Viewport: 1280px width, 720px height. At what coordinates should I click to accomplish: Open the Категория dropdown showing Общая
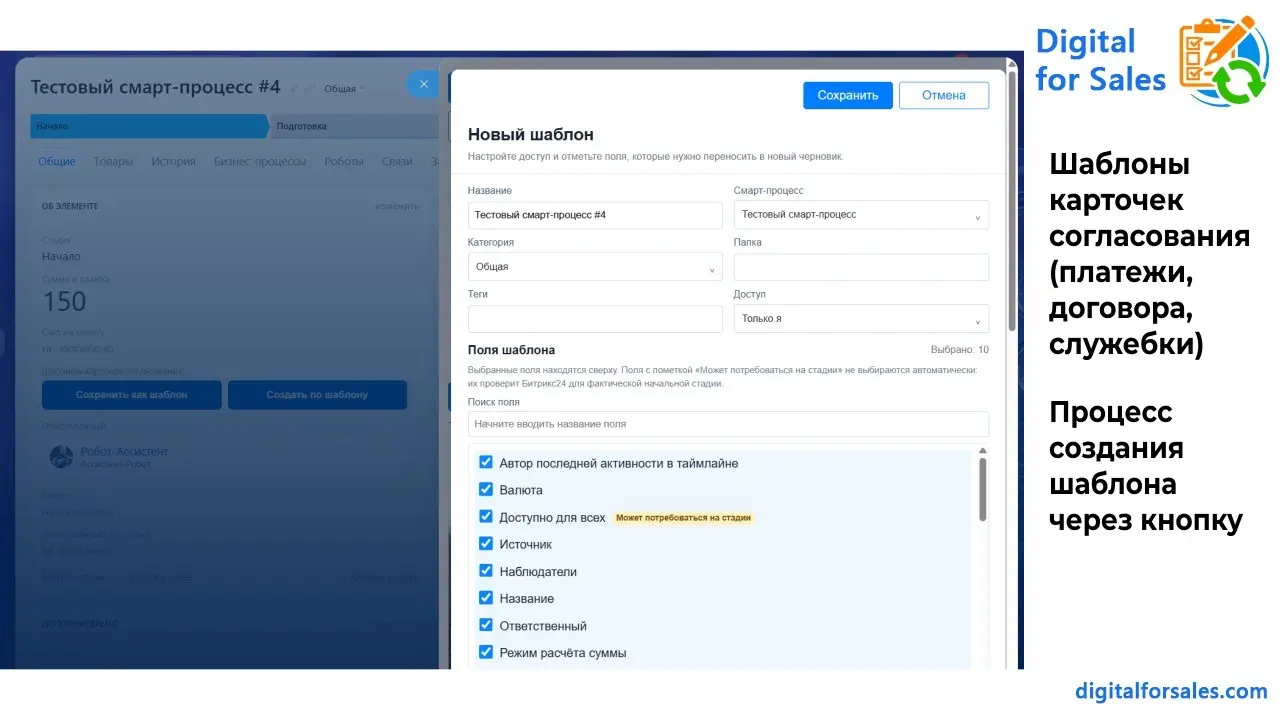595,267
